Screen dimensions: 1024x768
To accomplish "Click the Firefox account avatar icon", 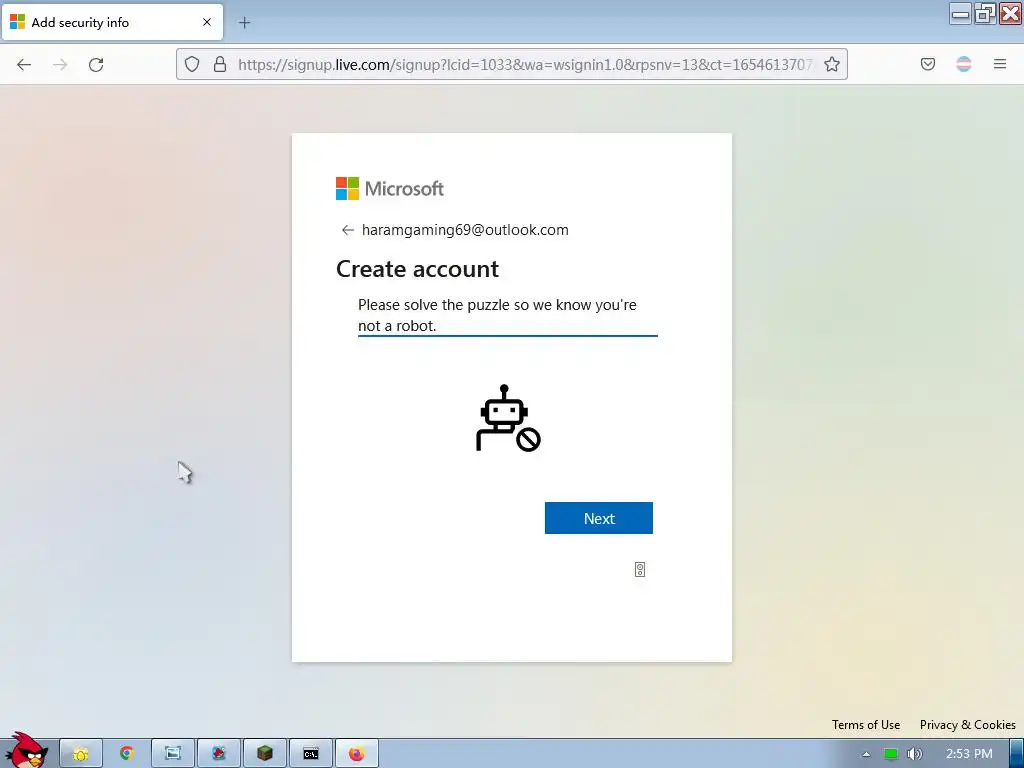I will (964, 64).
